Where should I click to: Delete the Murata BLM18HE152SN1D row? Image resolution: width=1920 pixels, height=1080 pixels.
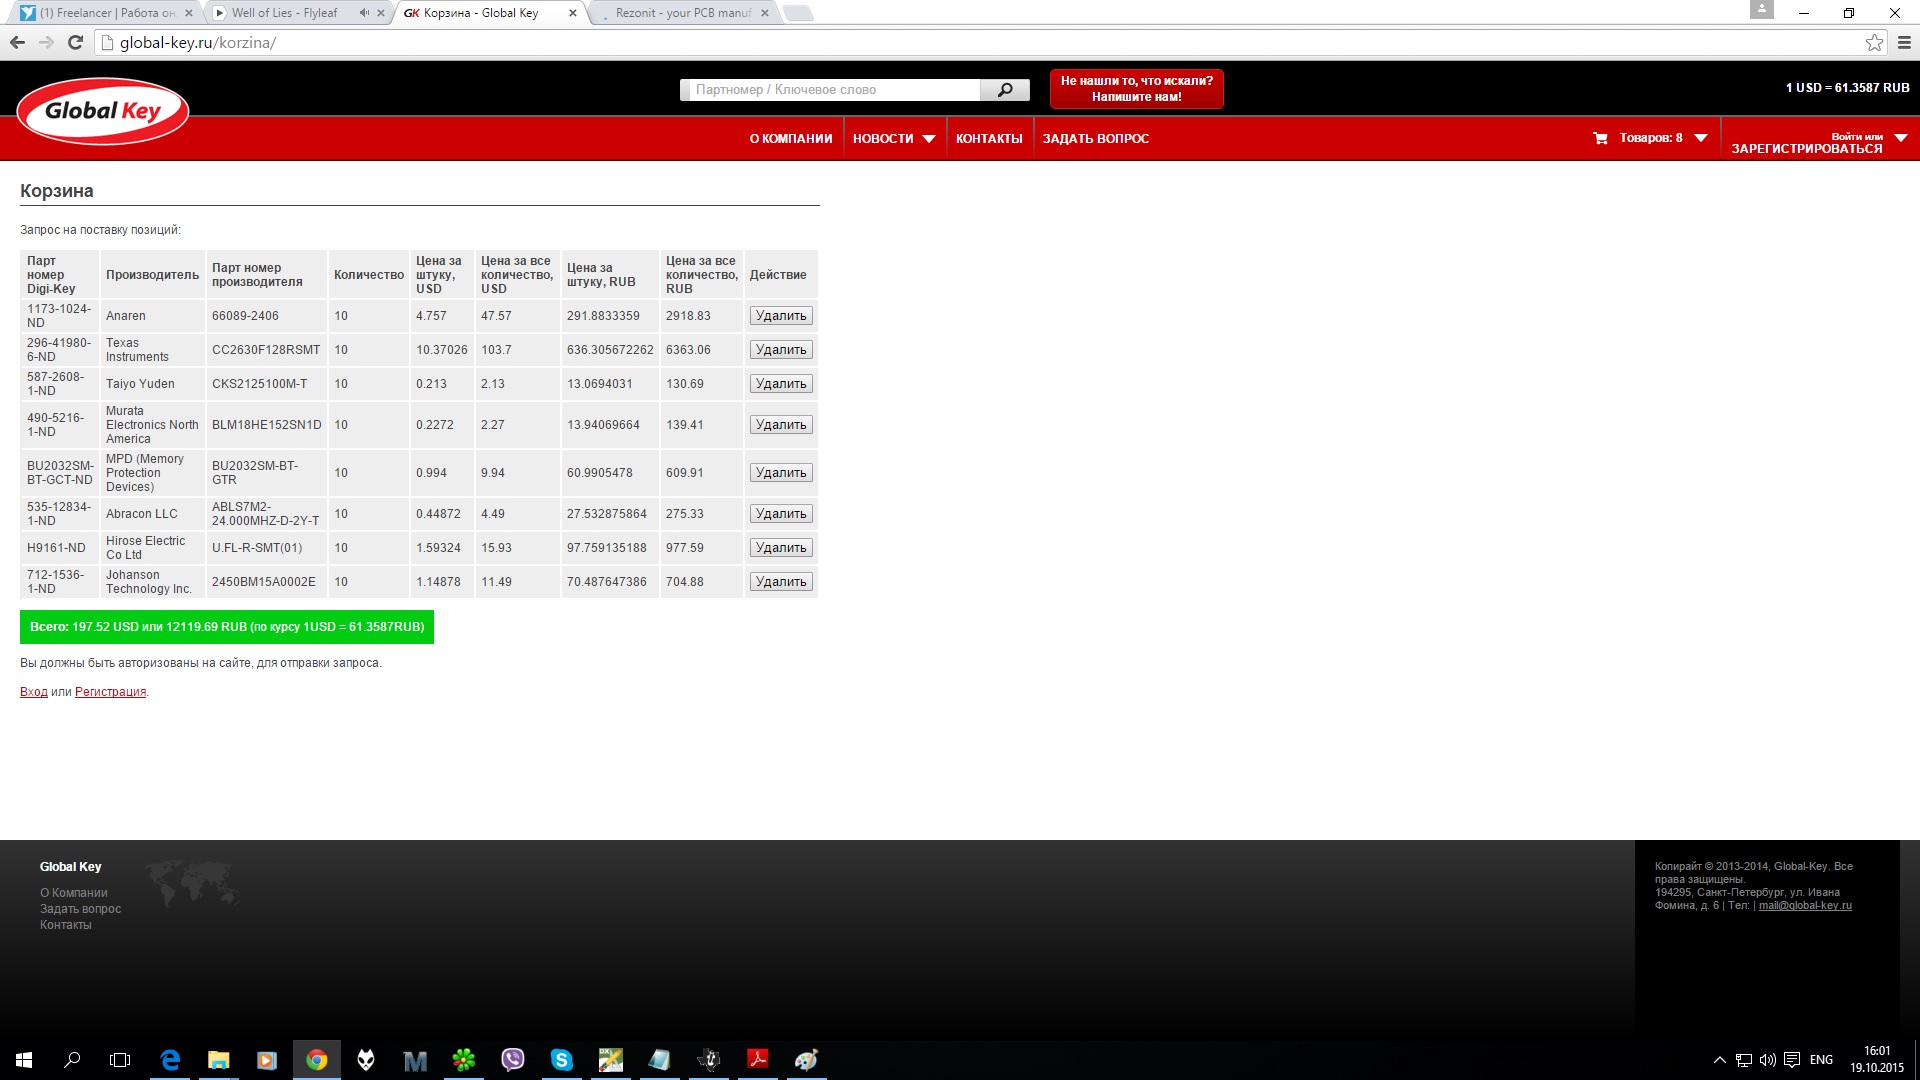(x=781, y=425)
